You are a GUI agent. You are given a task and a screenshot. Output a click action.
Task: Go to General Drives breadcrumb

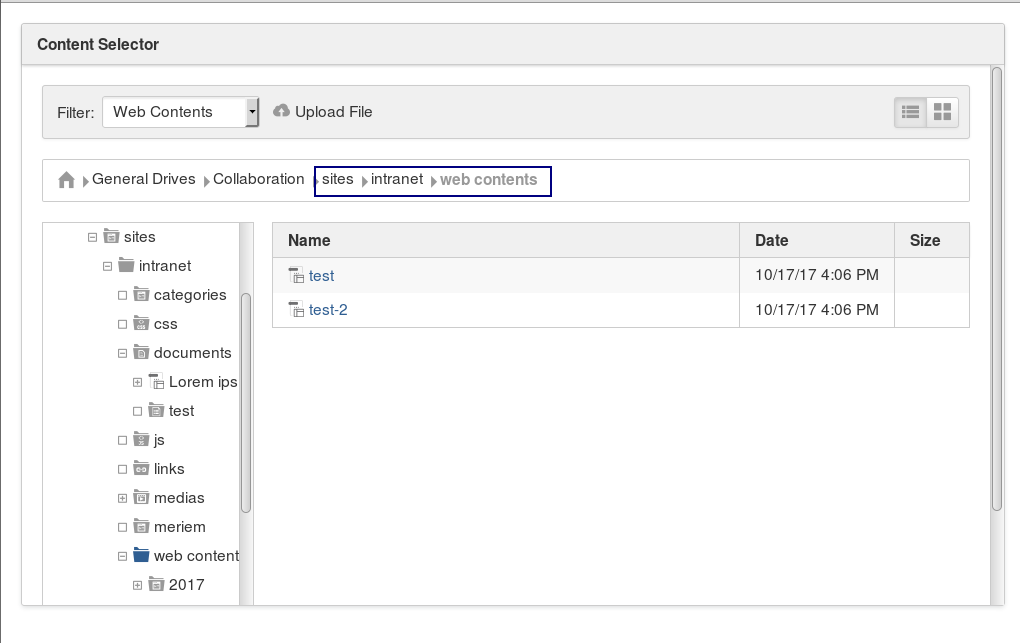click(144, 179)
